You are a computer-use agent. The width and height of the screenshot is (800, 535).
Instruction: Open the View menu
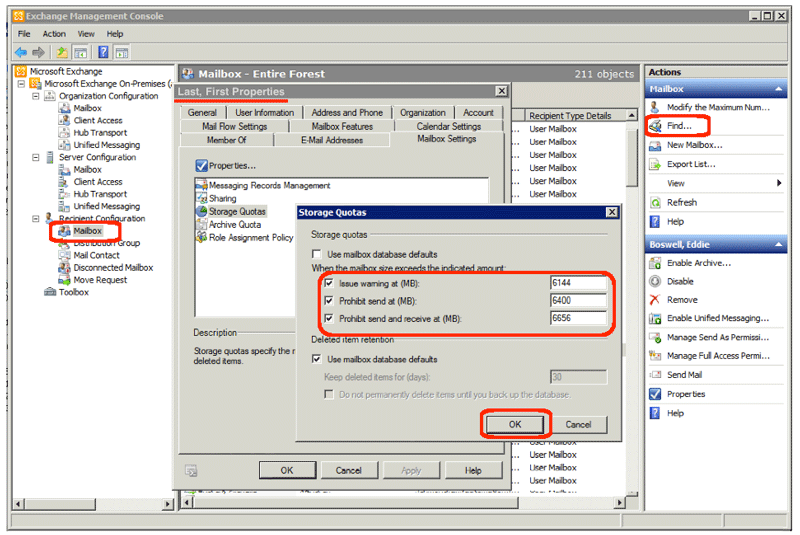[86, 34]
